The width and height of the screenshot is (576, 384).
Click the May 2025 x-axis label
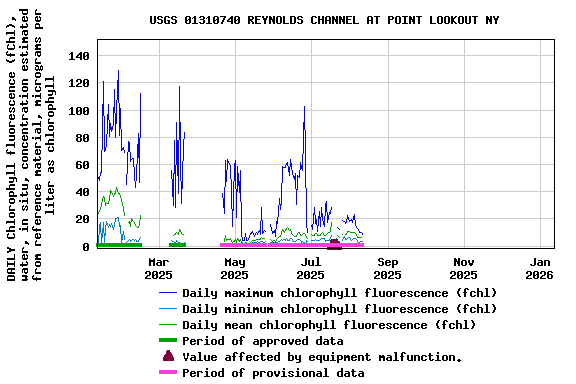[x=234, y=269]
